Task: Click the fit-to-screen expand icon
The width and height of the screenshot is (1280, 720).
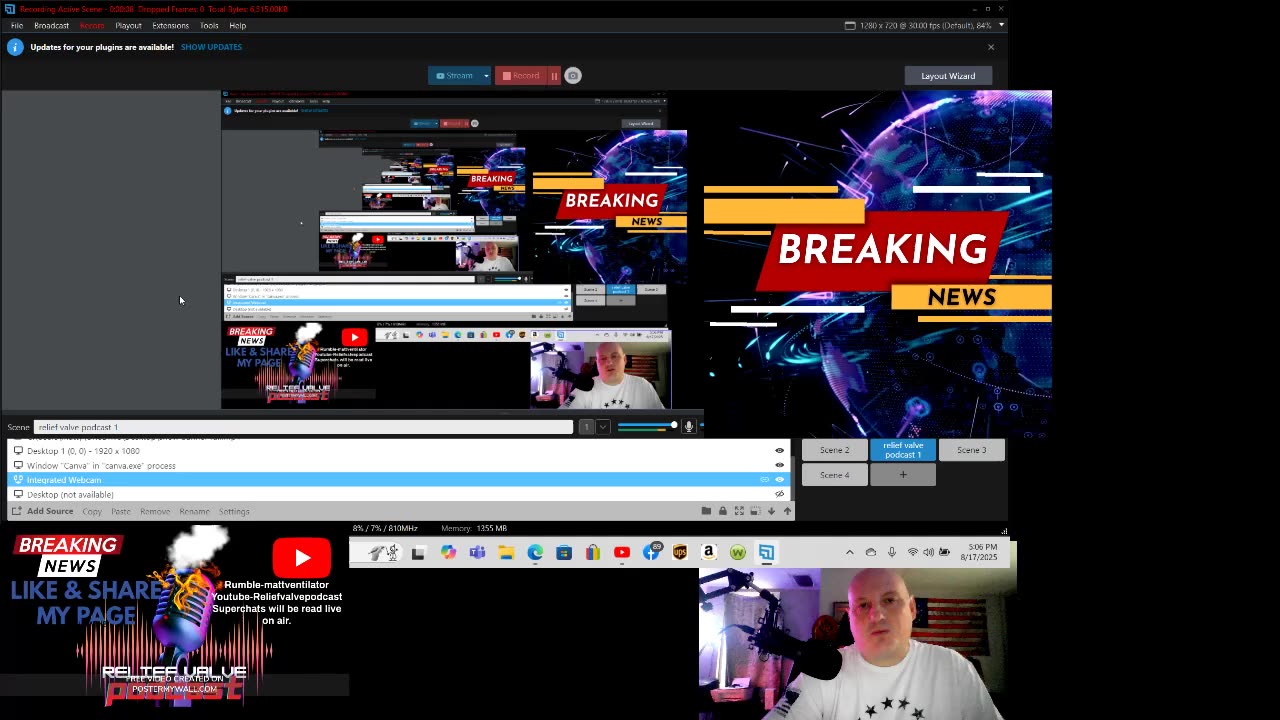Action: pyautogui.click(x=739, y=511)
